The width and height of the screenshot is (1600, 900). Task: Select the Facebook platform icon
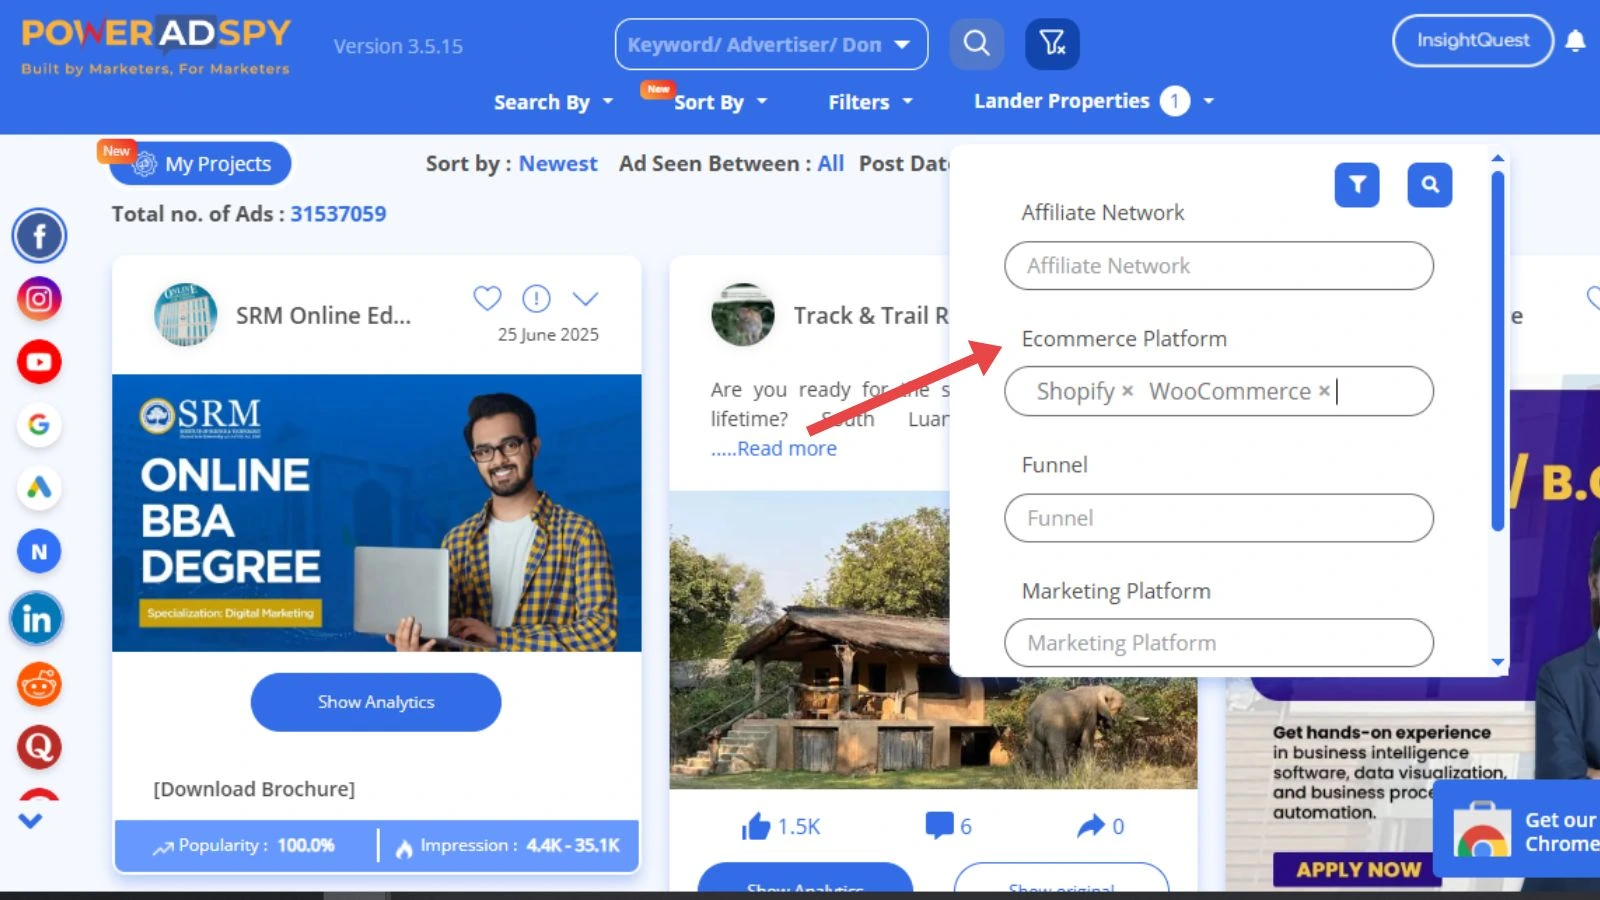click(x=39, y=236)
